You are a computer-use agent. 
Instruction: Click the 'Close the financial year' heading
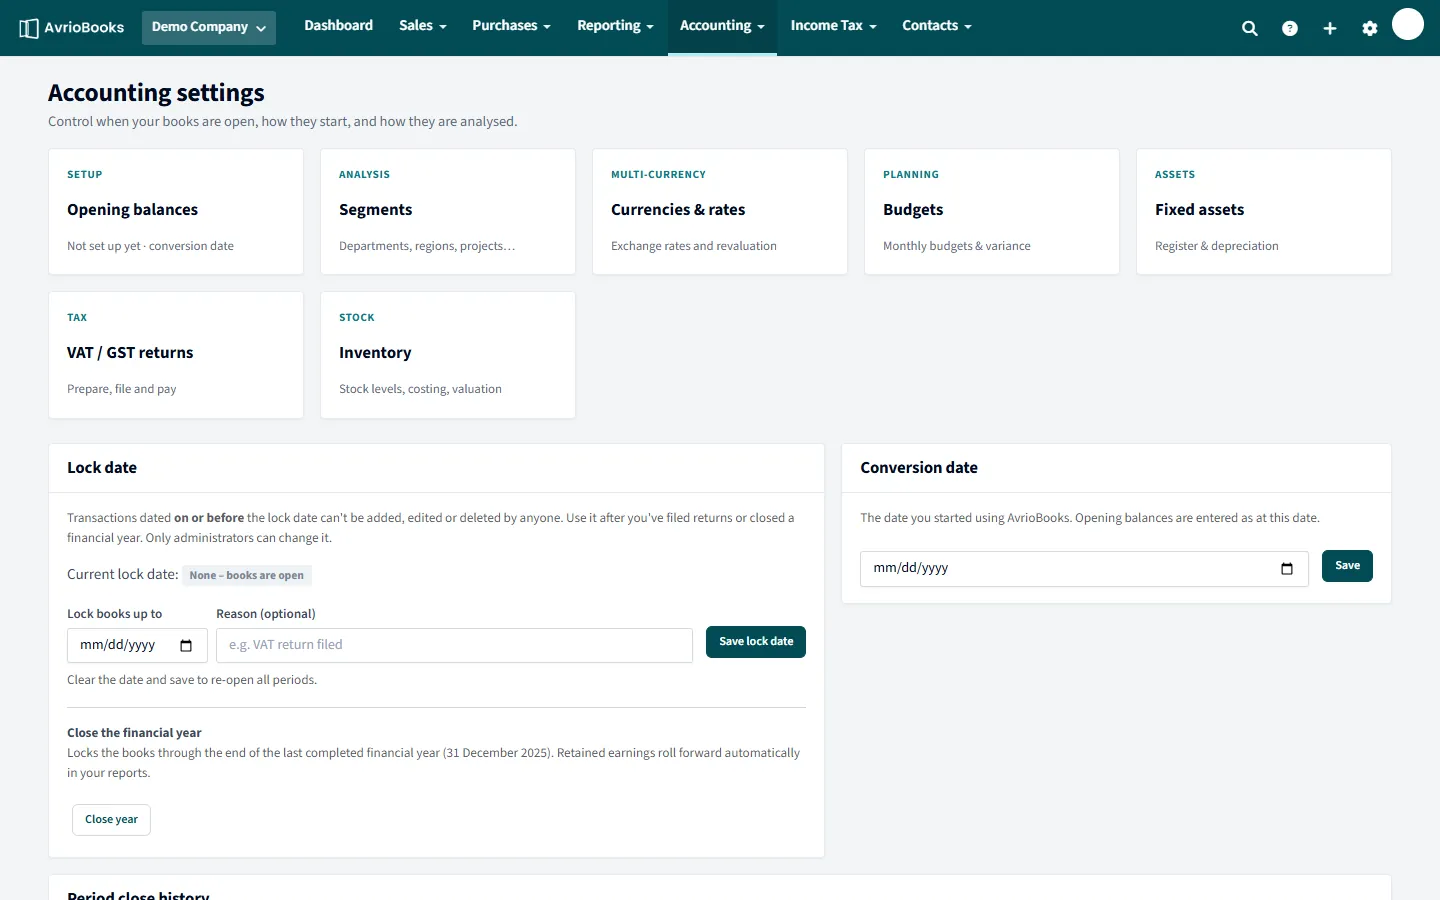coord(134,733)
